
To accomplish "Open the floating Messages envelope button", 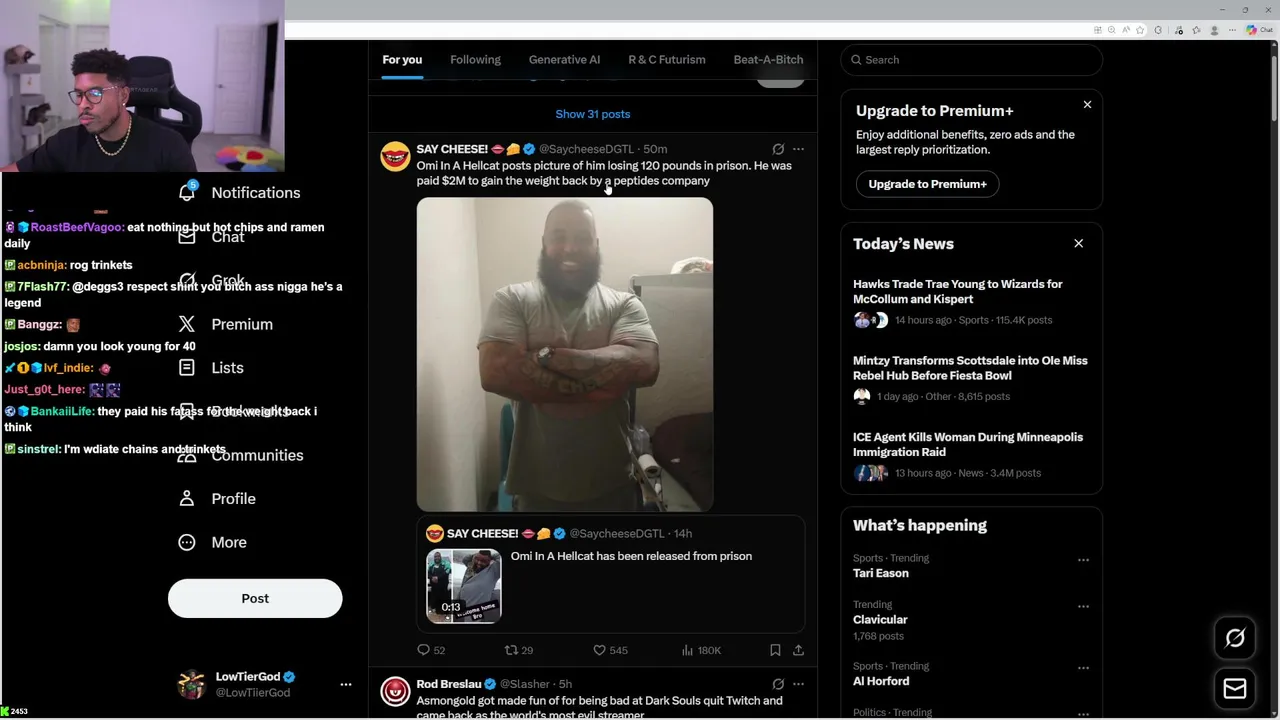I will 1235,688.
